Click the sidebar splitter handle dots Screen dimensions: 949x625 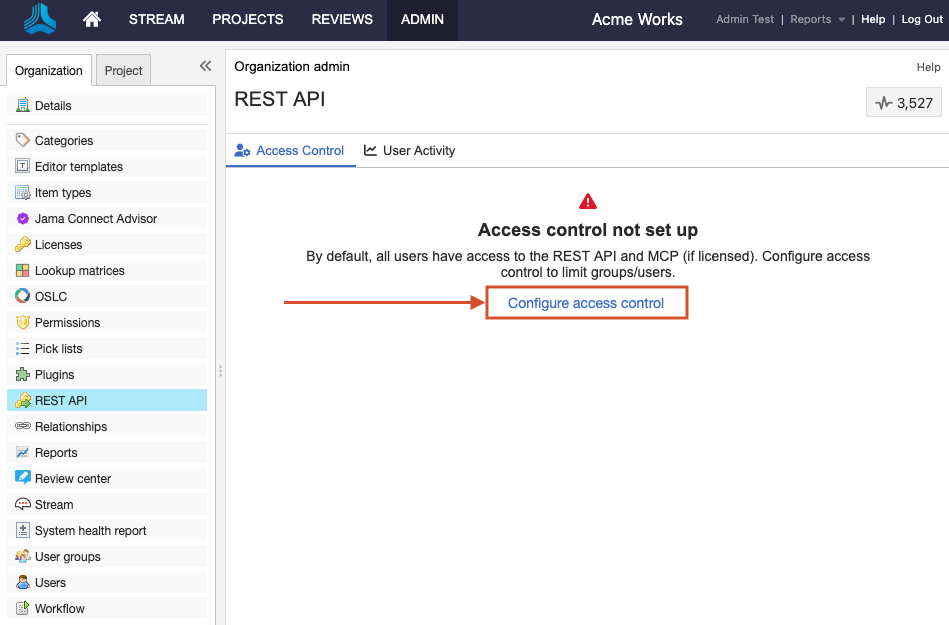click(x=220, y=371)
